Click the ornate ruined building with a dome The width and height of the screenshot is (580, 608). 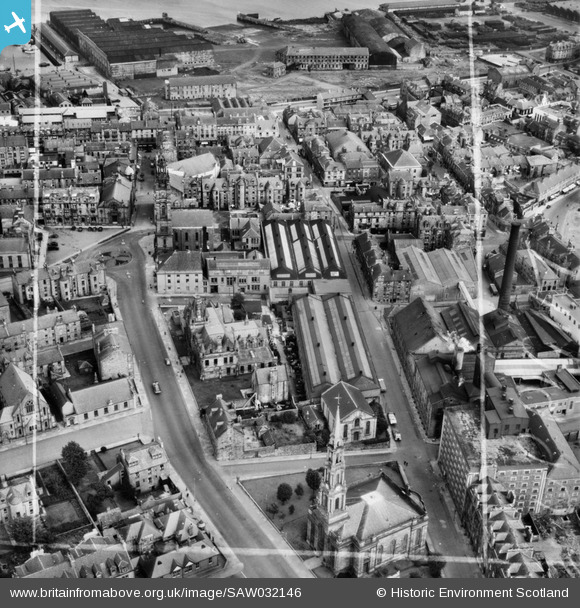coord(230,341)
